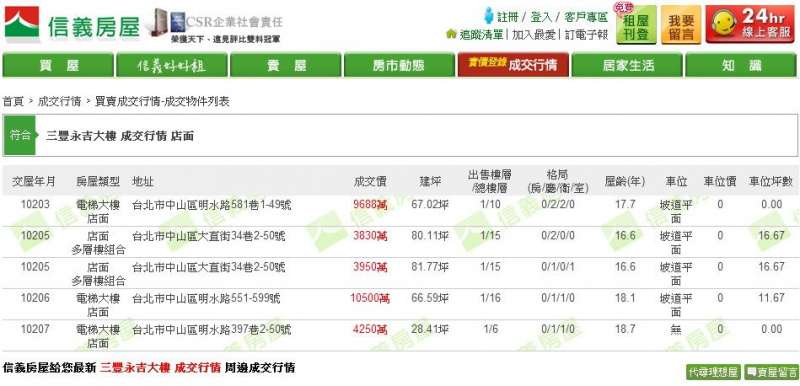Click the 登入 link
The height and width of the screenshot is (386, 800).
tap(541, 17)
